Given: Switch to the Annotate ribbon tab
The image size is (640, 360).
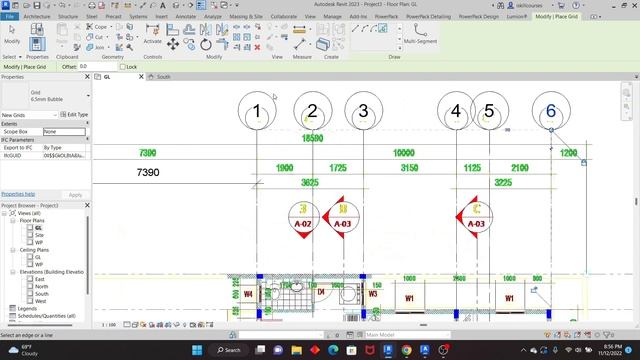Looking at the screenshot, I should coord(186,16).
